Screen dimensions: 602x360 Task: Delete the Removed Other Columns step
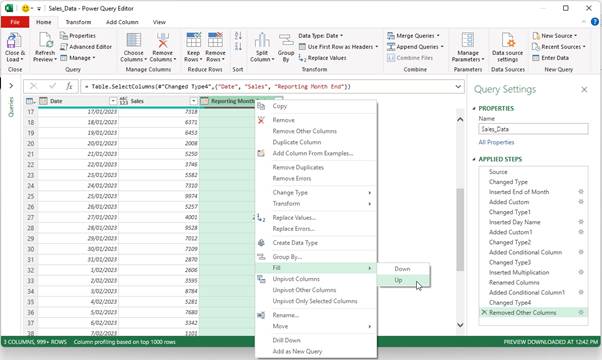pyautogui.click(x=484, y=312)
